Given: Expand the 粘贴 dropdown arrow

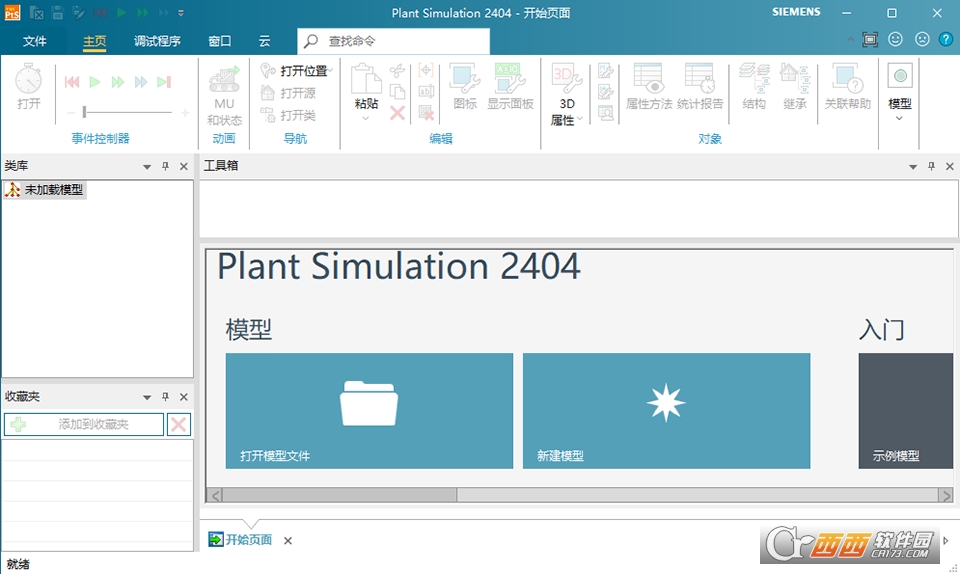Looking at the screenshot, I should [366, 118].
